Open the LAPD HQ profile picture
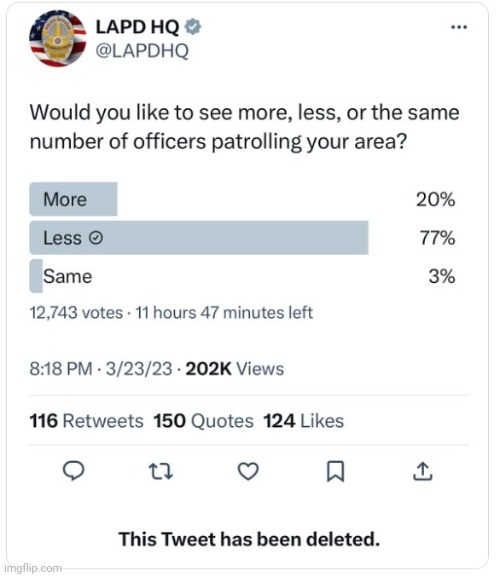This screenshot has height=577, width=500. pyautogui.click(x=58, y=38)
